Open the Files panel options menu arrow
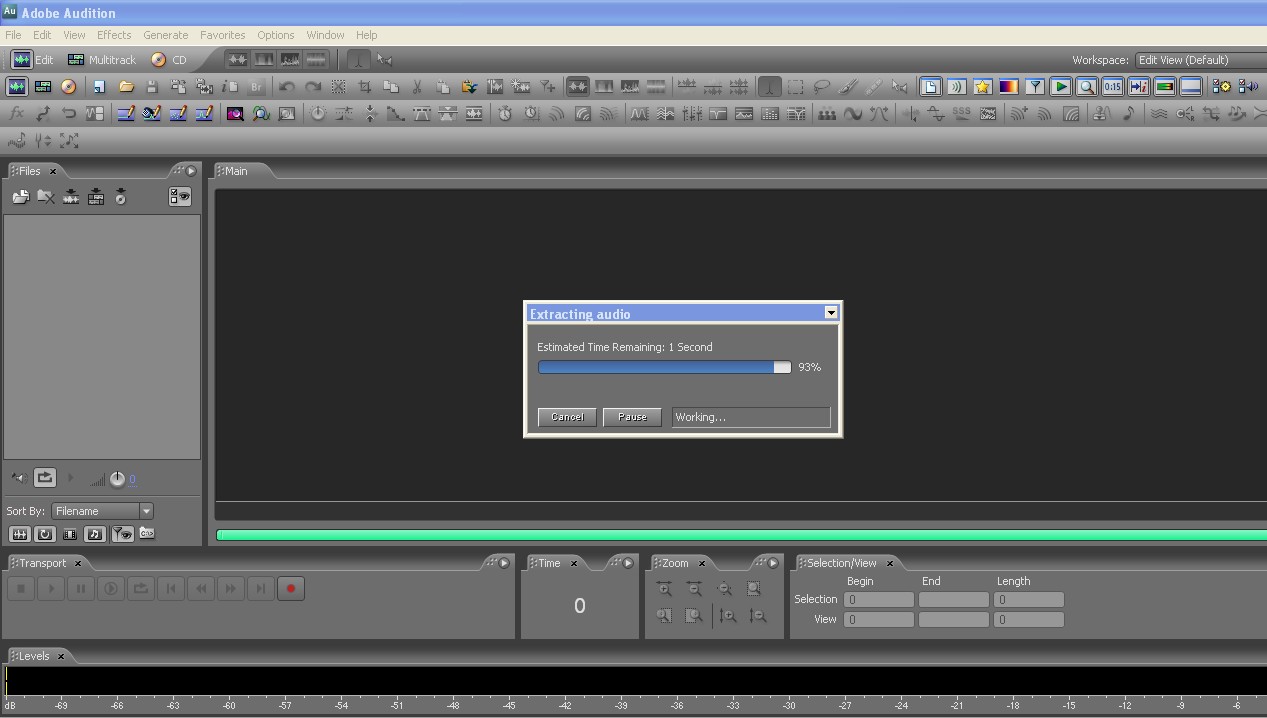This screenshot has height=718, width=1267. tap(191, 171)
